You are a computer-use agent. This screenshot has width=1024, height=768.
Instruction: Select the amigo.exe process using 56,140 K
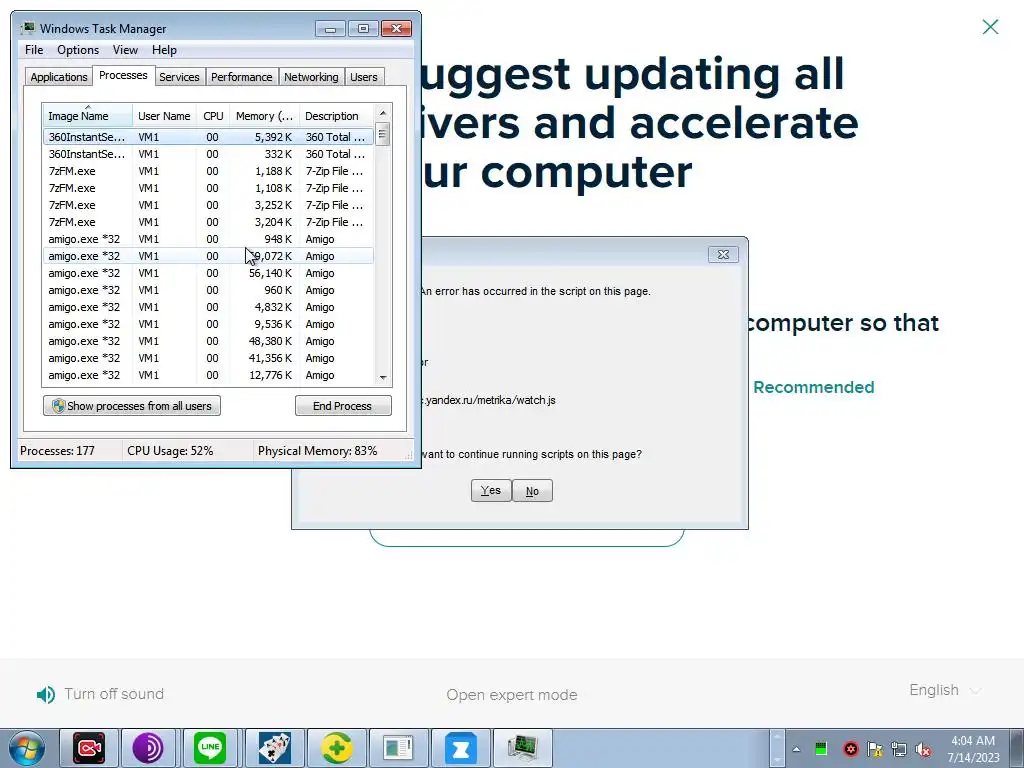click(208, 273)
